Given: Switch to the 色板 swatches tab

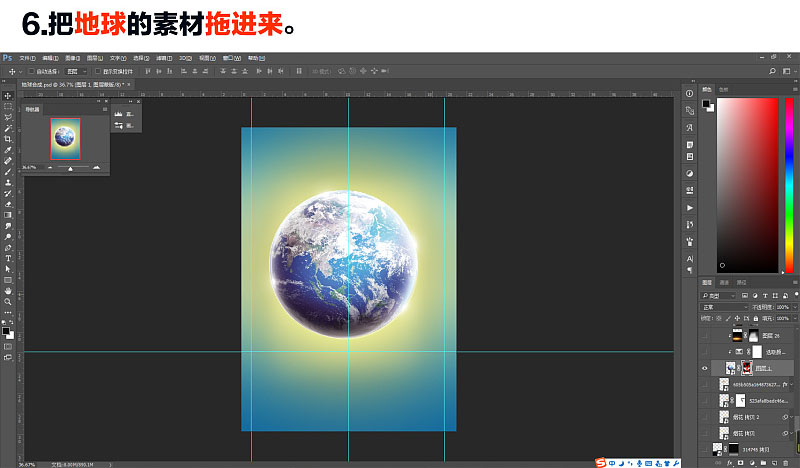Looking at the screenshot, I should [723, 89].
